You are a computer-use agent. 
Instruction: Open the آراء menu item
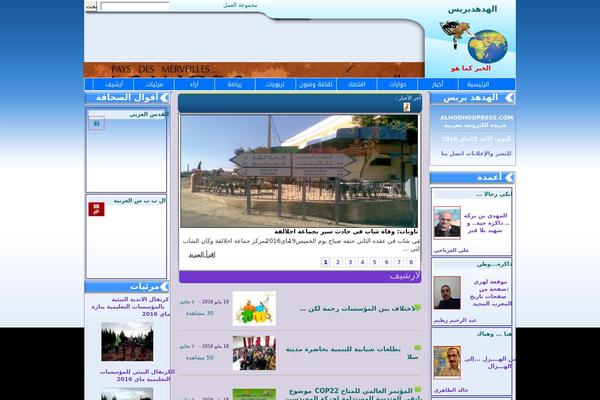(194, 84)
